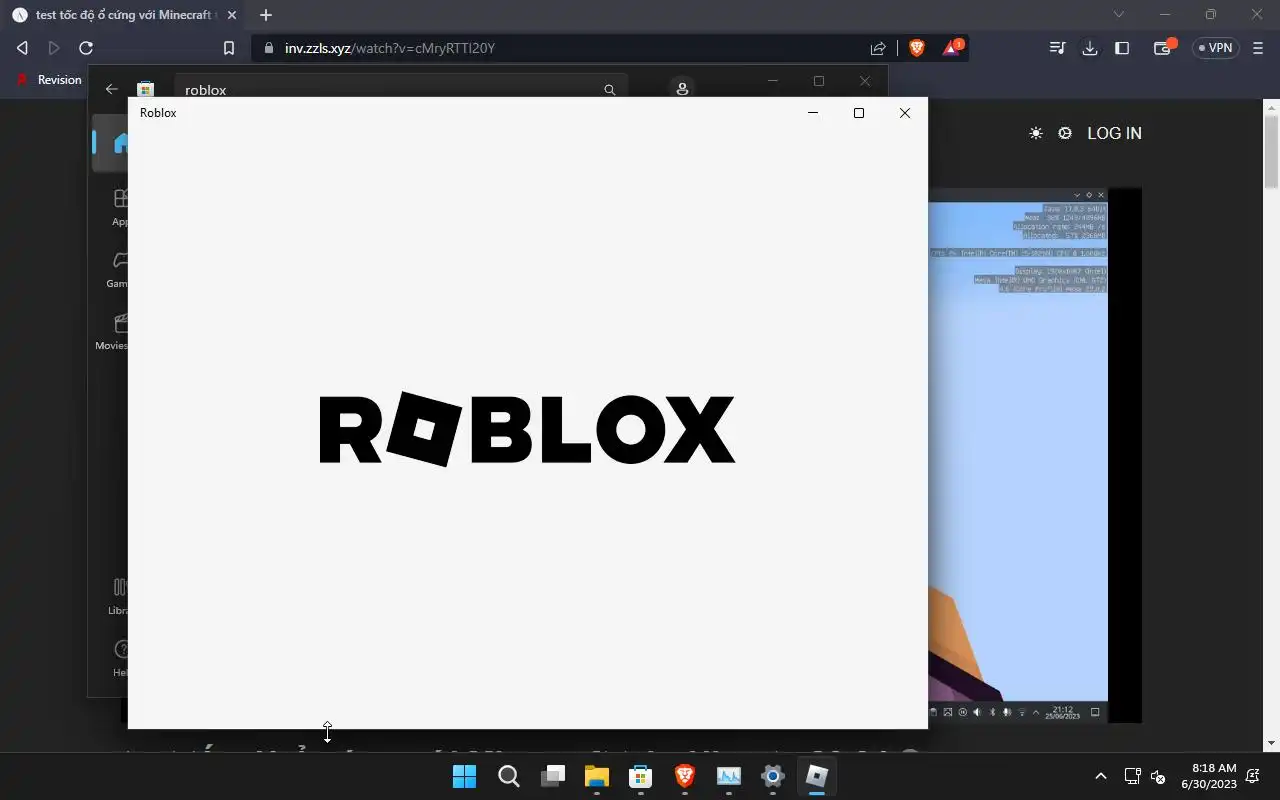The width and height of the screenshot is (1280, 800).
Task: Click the inv.zzls.xyz address bar
Action: click(x=560, y=48)
